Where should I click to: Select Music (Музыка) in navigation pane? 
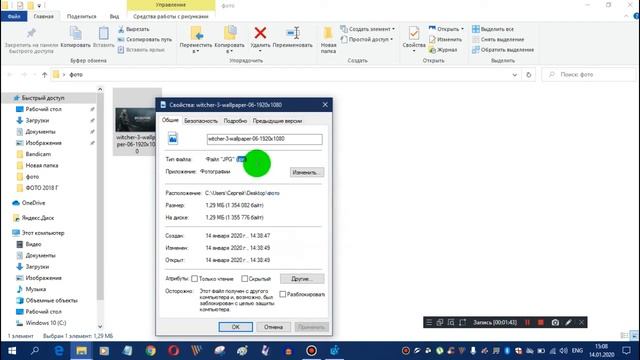click(36, 289)
